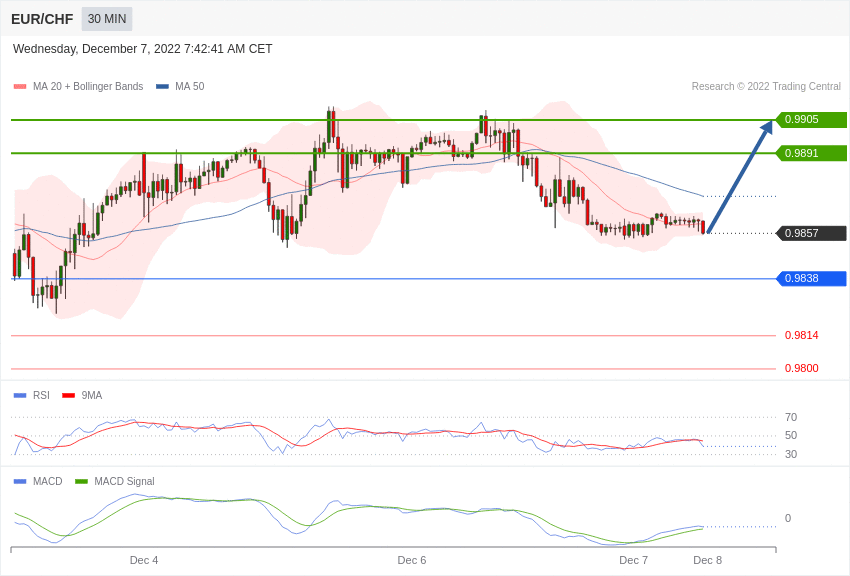Click the red 9MA legend swatch
The height and width of the screenshot is (576, 850).
69,396
